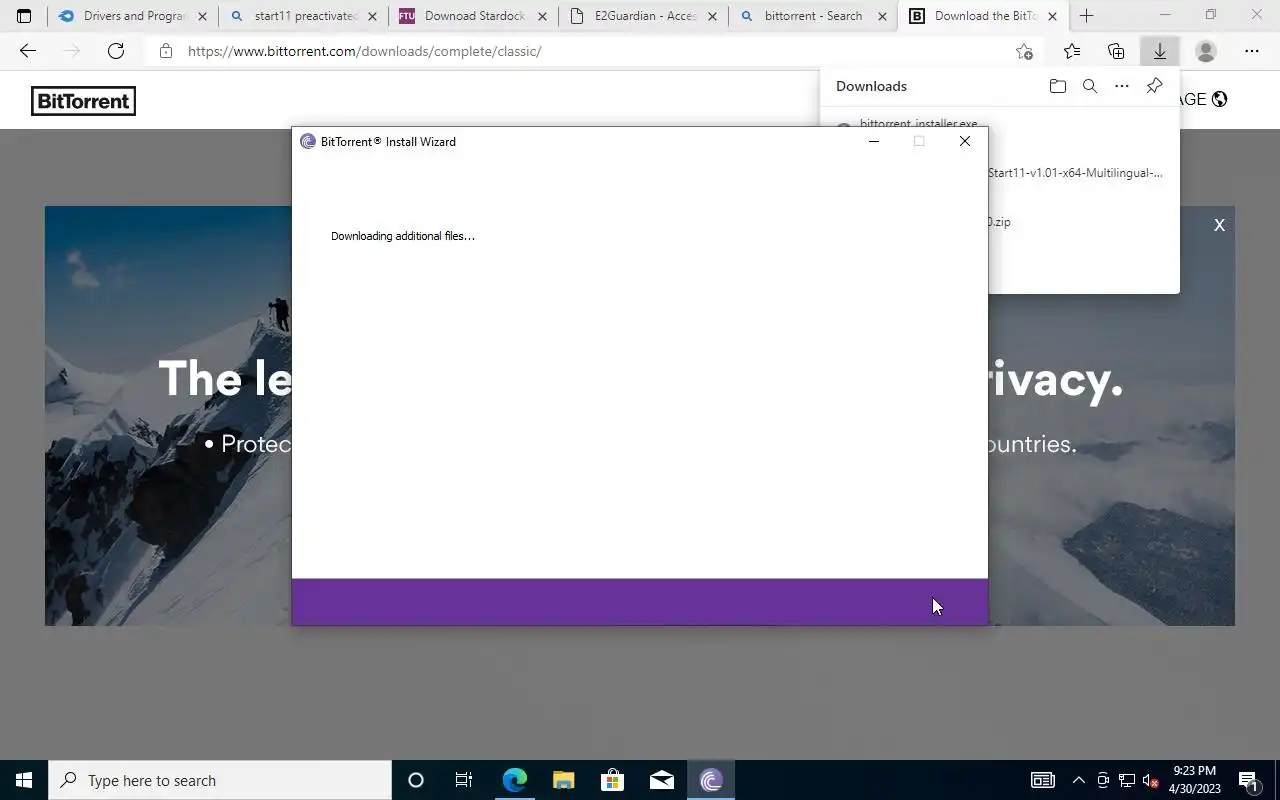
Task: Open a new browser tab
Action: (x=1086, y=16)
